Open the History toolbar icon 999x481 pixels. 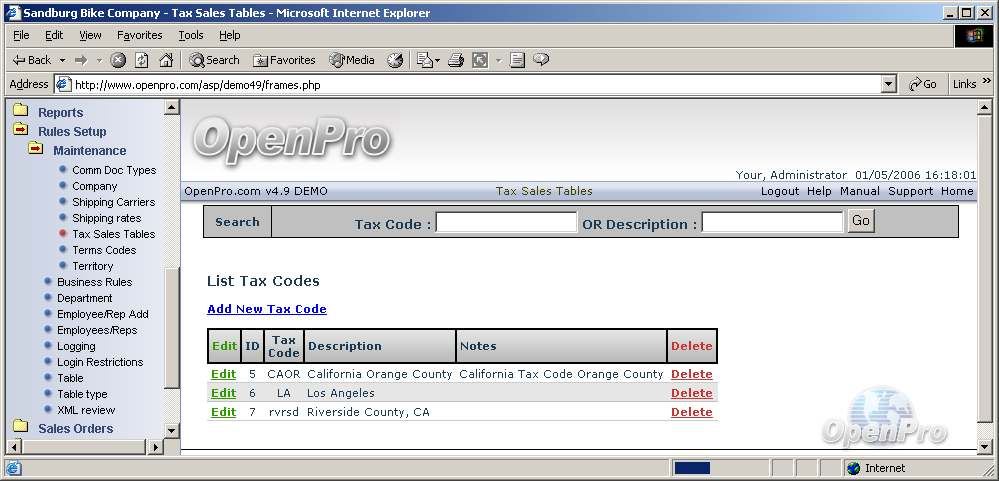[395, 60]
